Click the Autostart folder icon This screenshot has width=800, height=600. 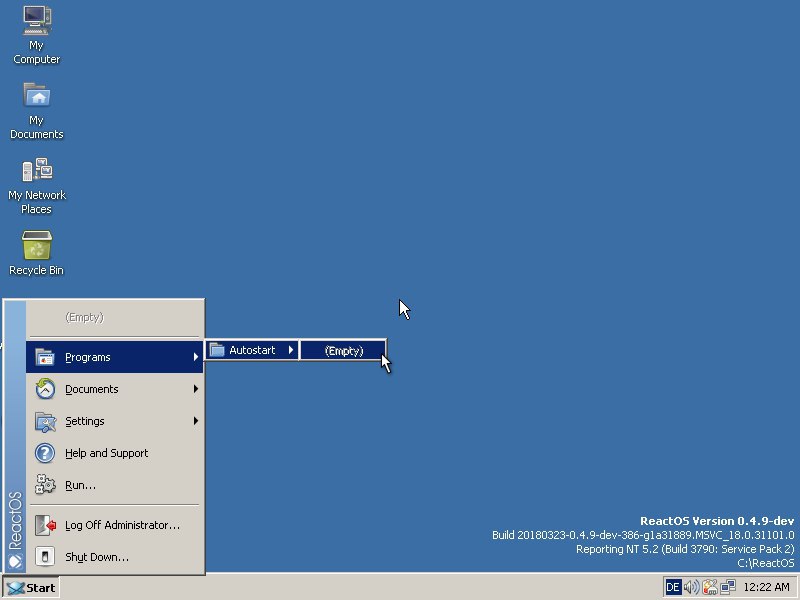point(217,350)
